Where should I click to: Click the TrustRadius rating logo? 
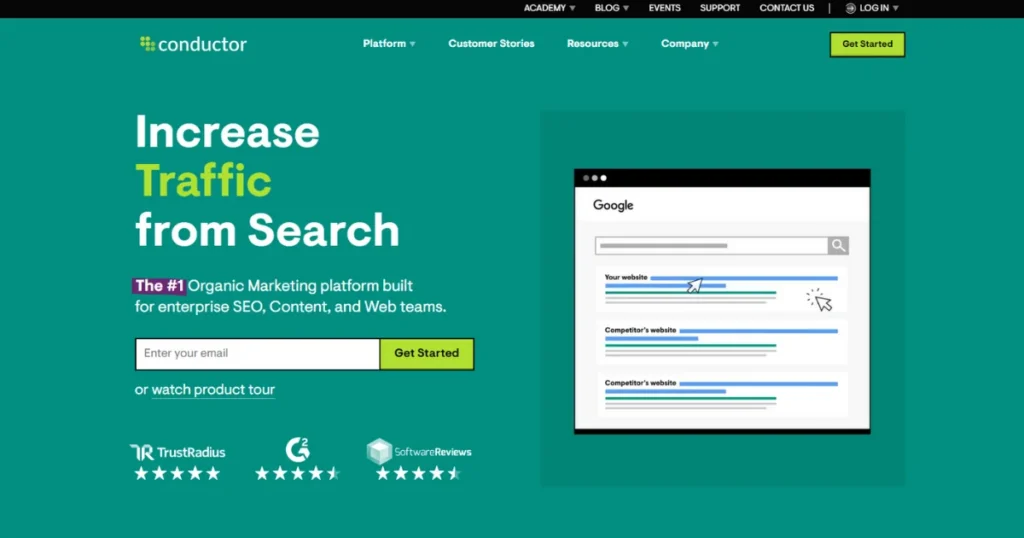click(x=178, y=452)
